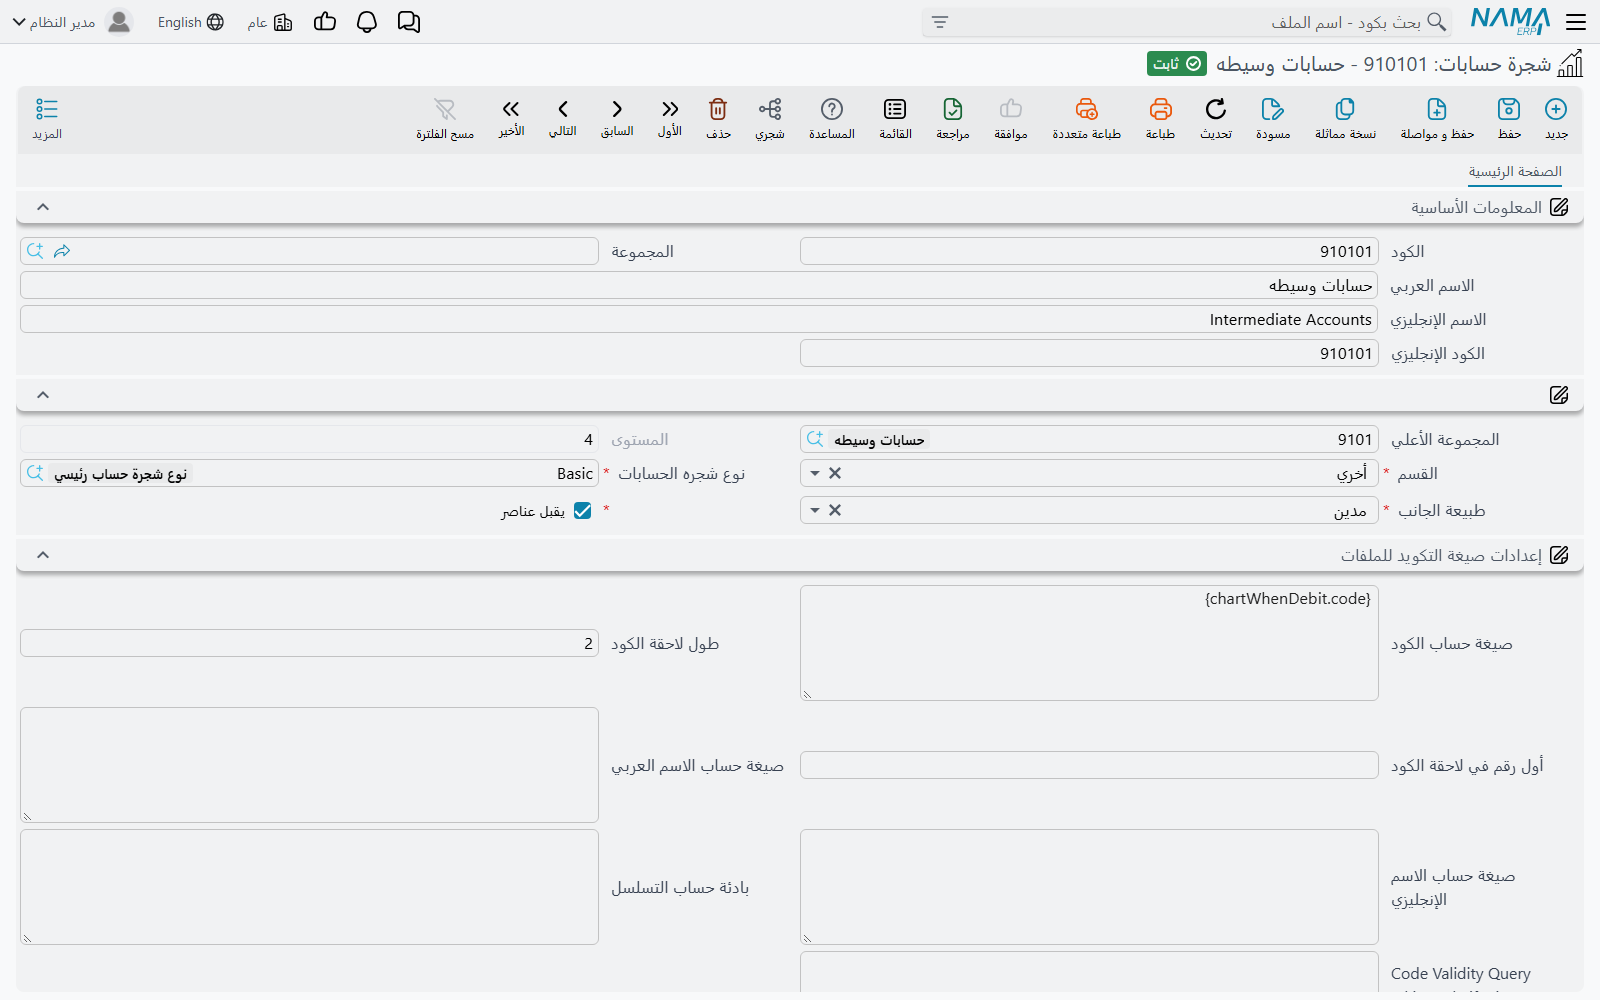Open the chat messages icon
This screenshot has width=1600, height=1000.
point(409,22)
